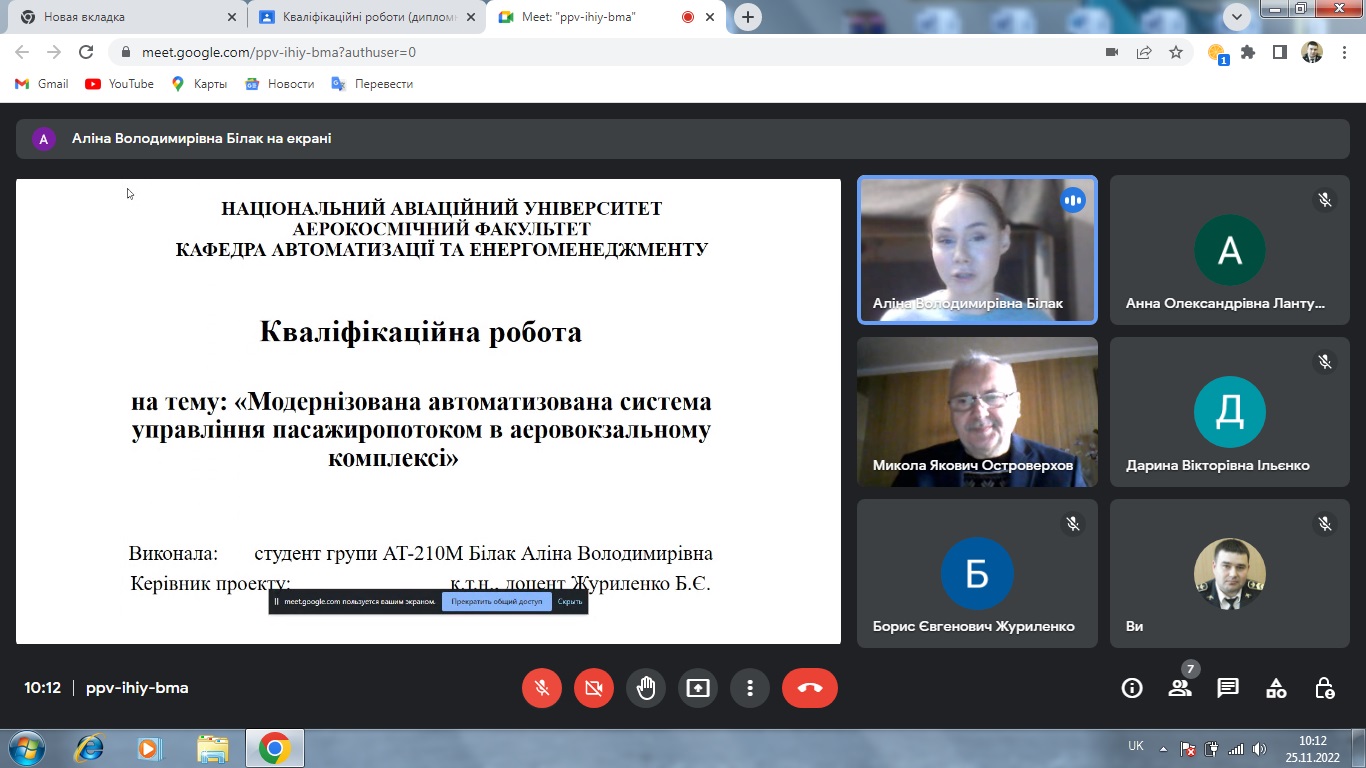Open the activities panel

(1276, 688)
